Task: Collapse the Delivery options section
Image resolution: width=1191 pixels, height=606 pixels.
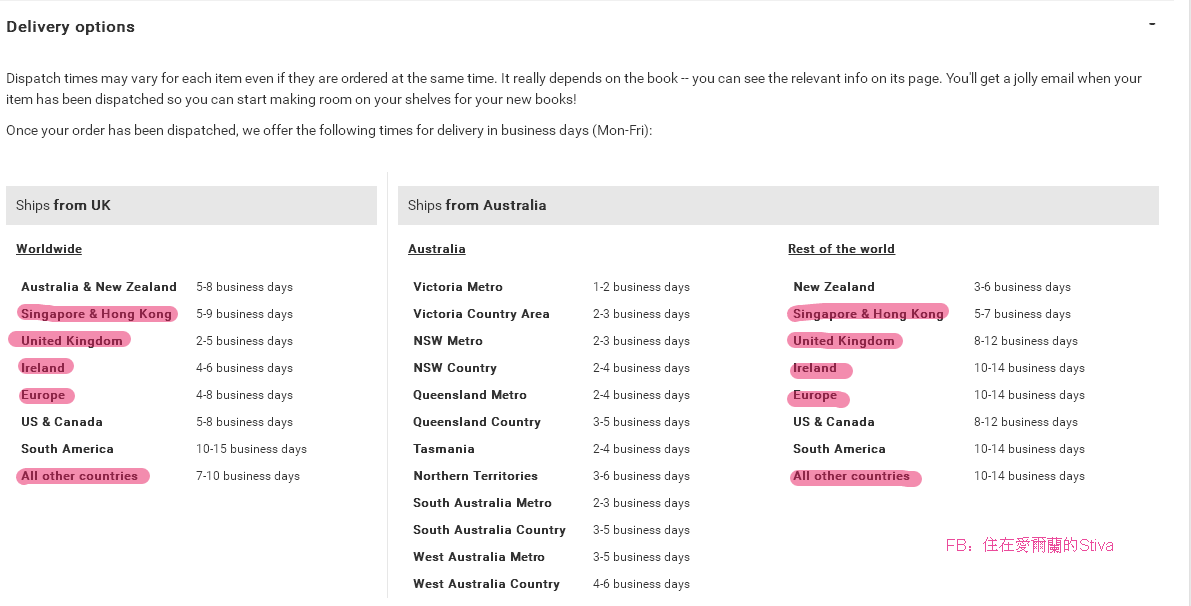Action: tap(1152, 23)
